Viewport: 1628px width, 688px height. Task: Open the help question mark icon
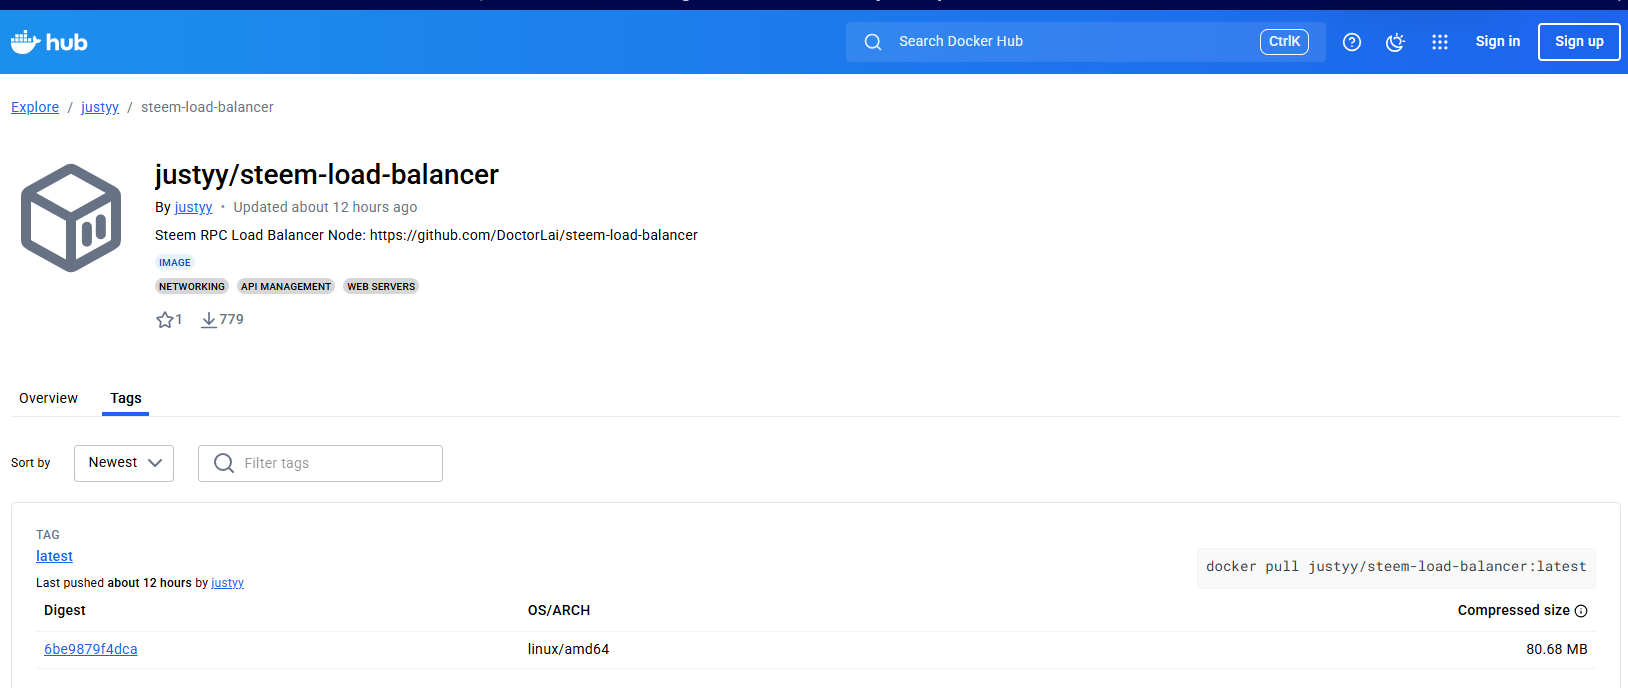pyautogui.click(x=1352, y=42)
